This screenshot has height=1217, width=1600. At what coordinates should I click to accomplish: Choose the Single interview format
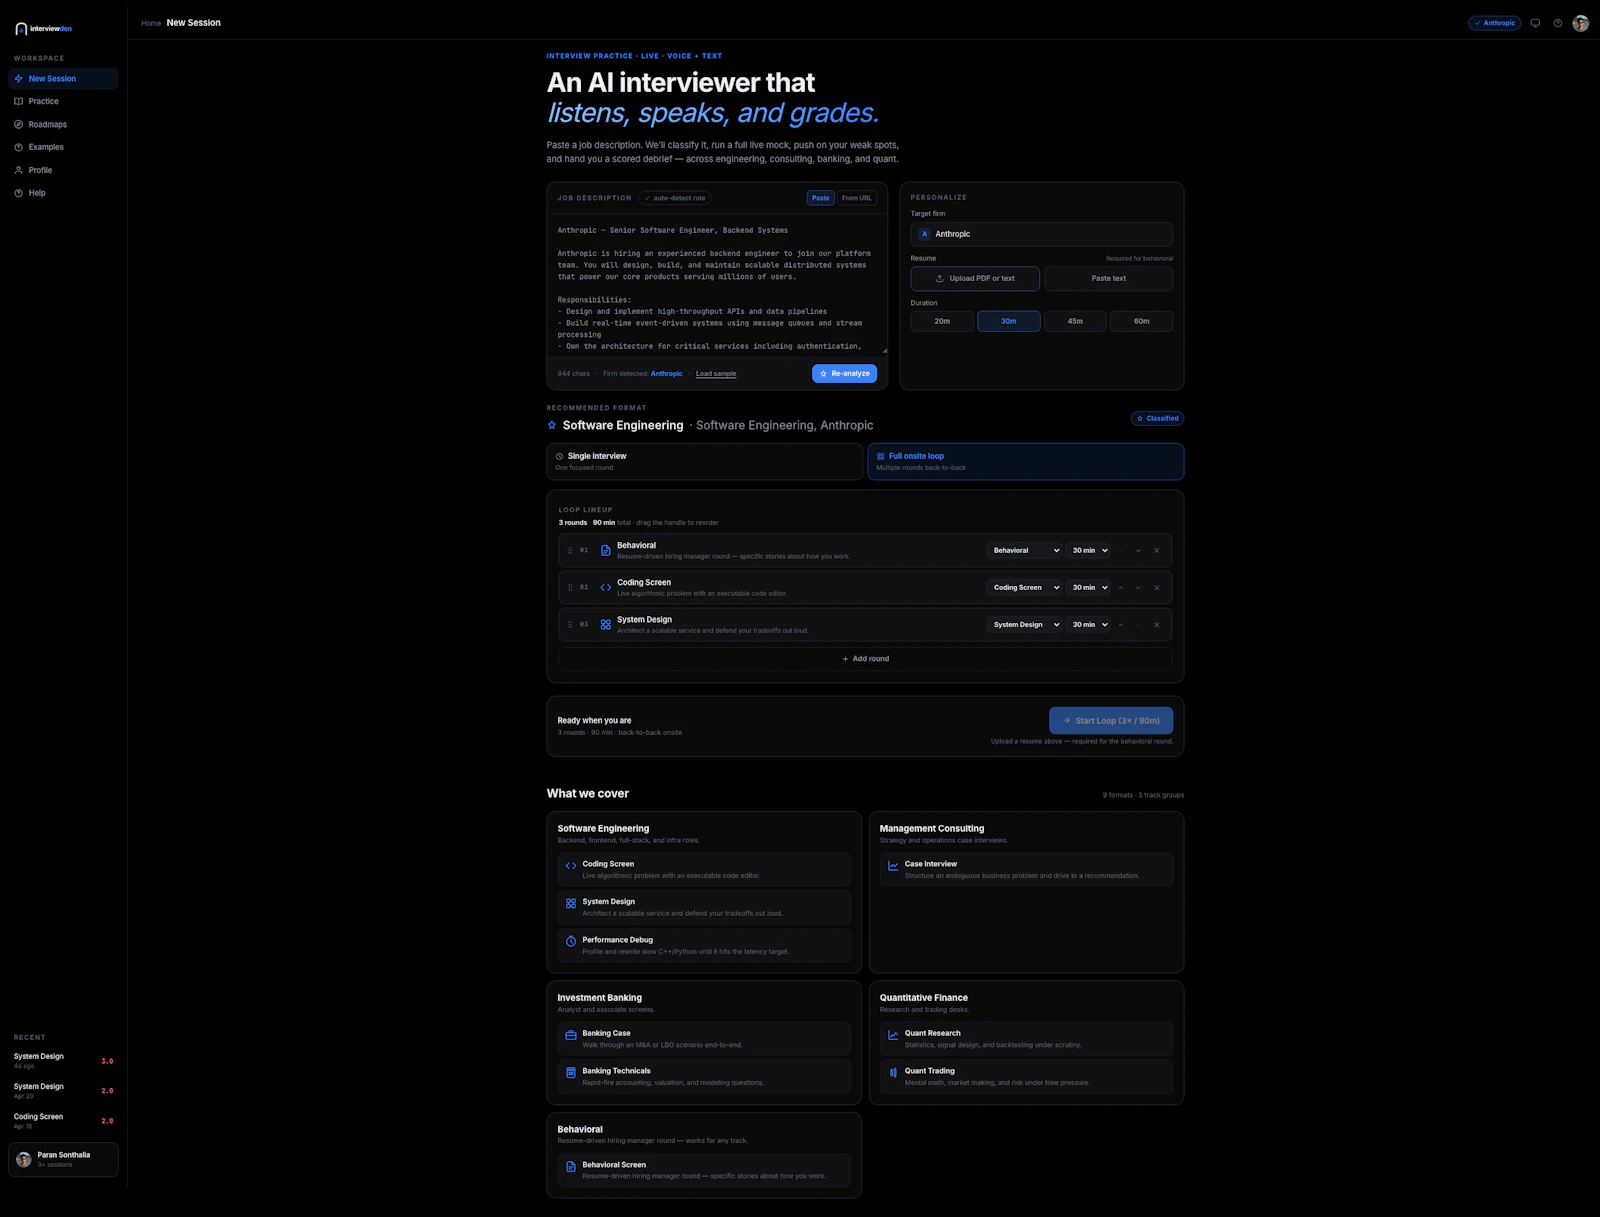point(704,461)
